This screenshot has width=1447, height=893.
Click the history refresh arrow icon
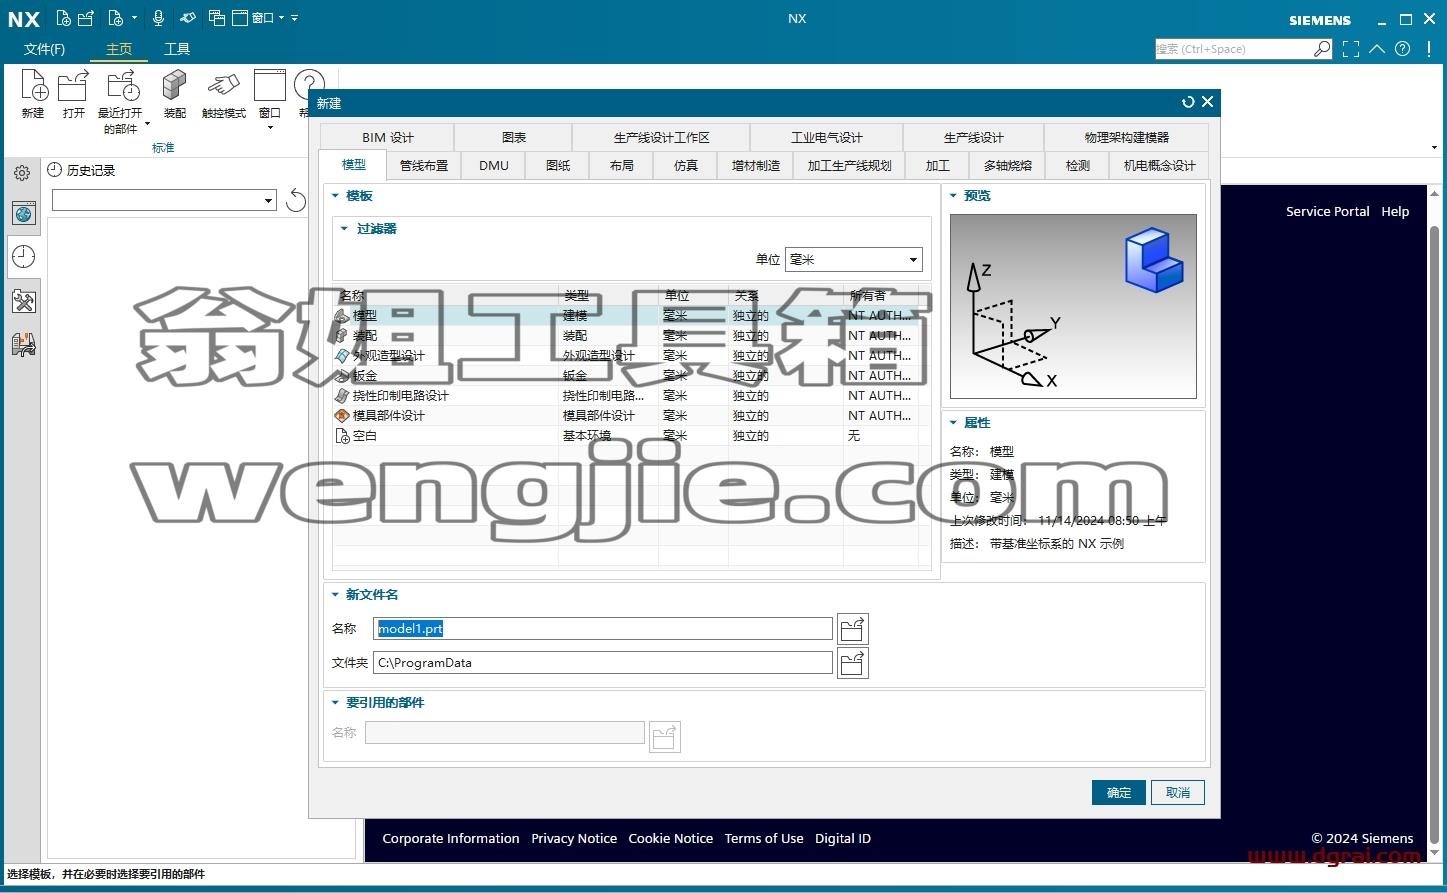pyautogui.click(x=296, y=200)
